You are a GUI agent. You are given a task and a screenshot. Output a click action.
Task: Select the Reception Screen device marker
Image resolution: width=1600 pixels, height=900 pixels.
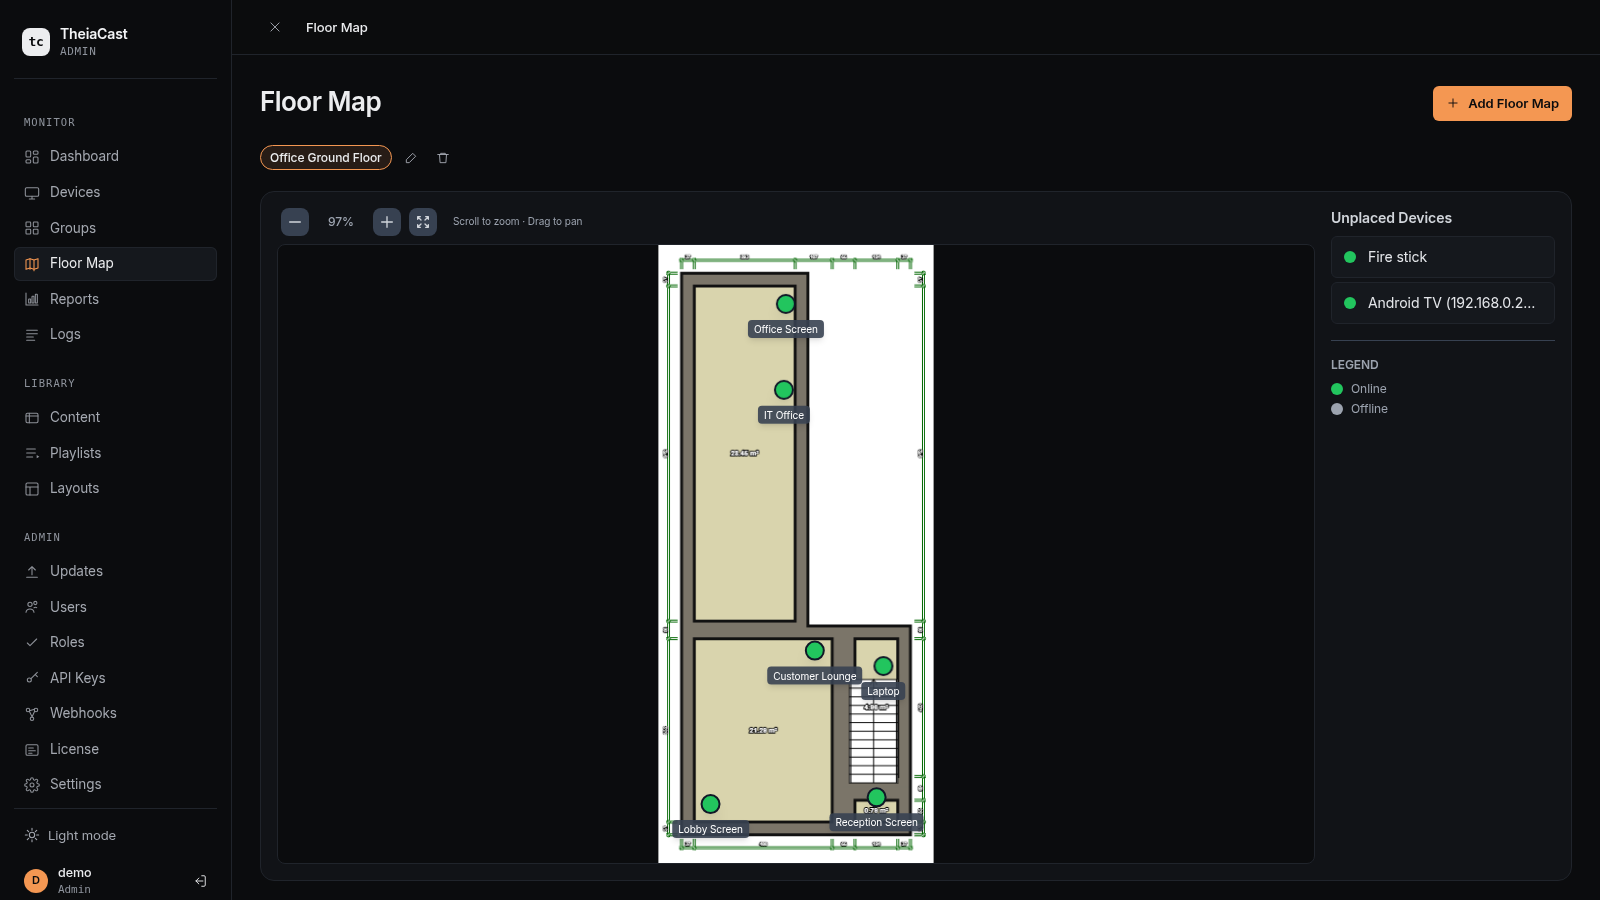(877, 797)
